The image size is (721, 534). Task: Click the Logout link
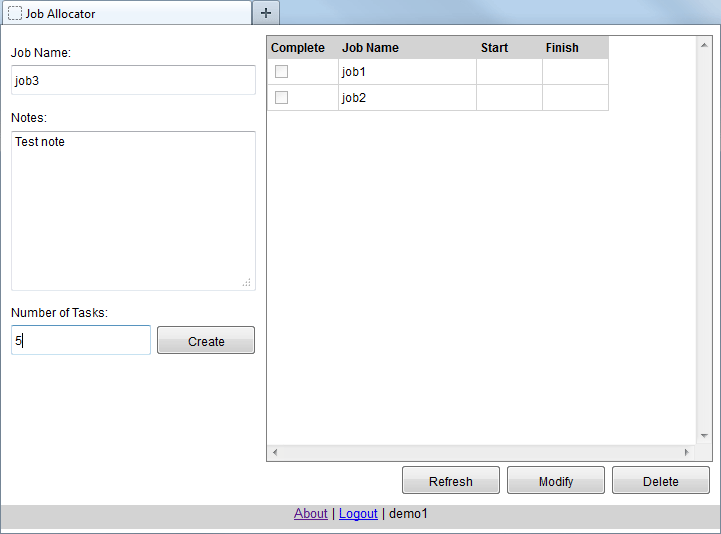pyautogui.click(x=358, y=513)
